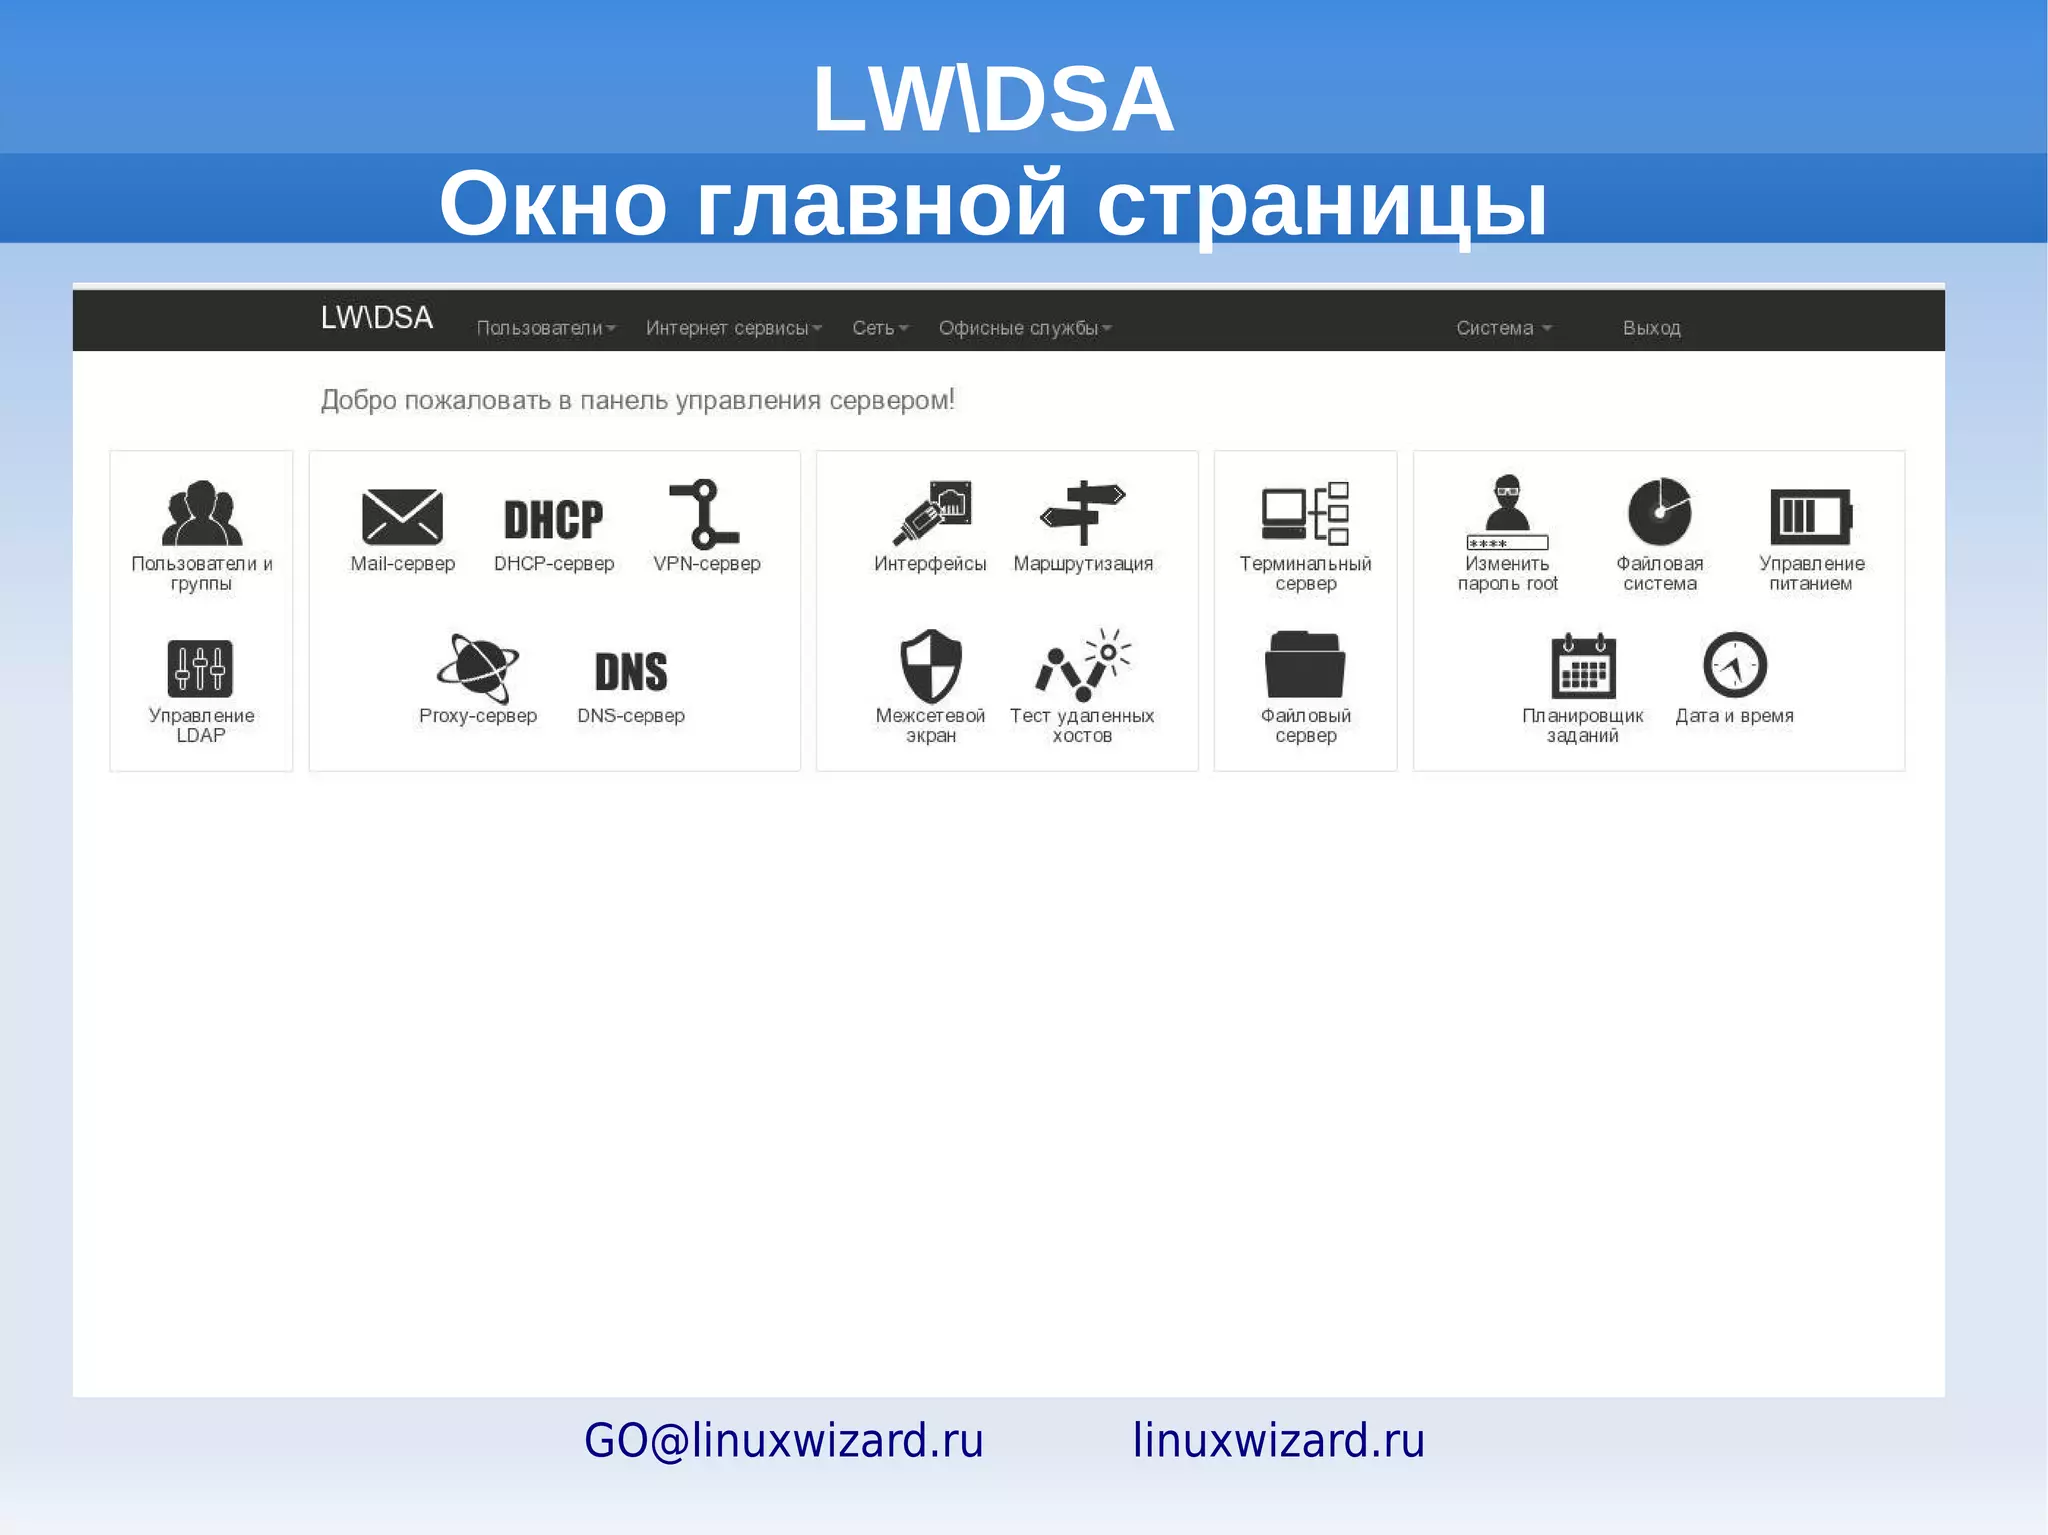Click the Выход logout link
Screen dimensions: 2048x1535
pos(1651,328)
